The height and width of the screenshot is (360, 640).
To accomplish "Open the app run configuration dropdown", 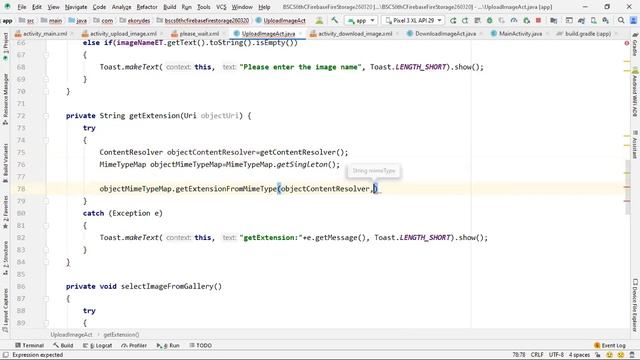I will click(x=361, y=20).
